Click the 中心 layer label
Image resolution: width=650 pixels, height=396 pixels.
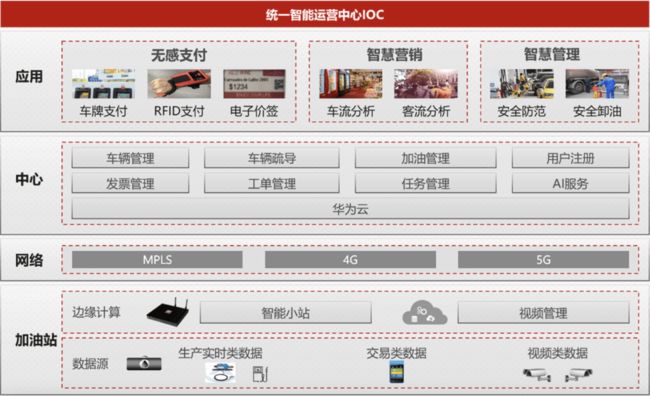click(x=29, y=179)
